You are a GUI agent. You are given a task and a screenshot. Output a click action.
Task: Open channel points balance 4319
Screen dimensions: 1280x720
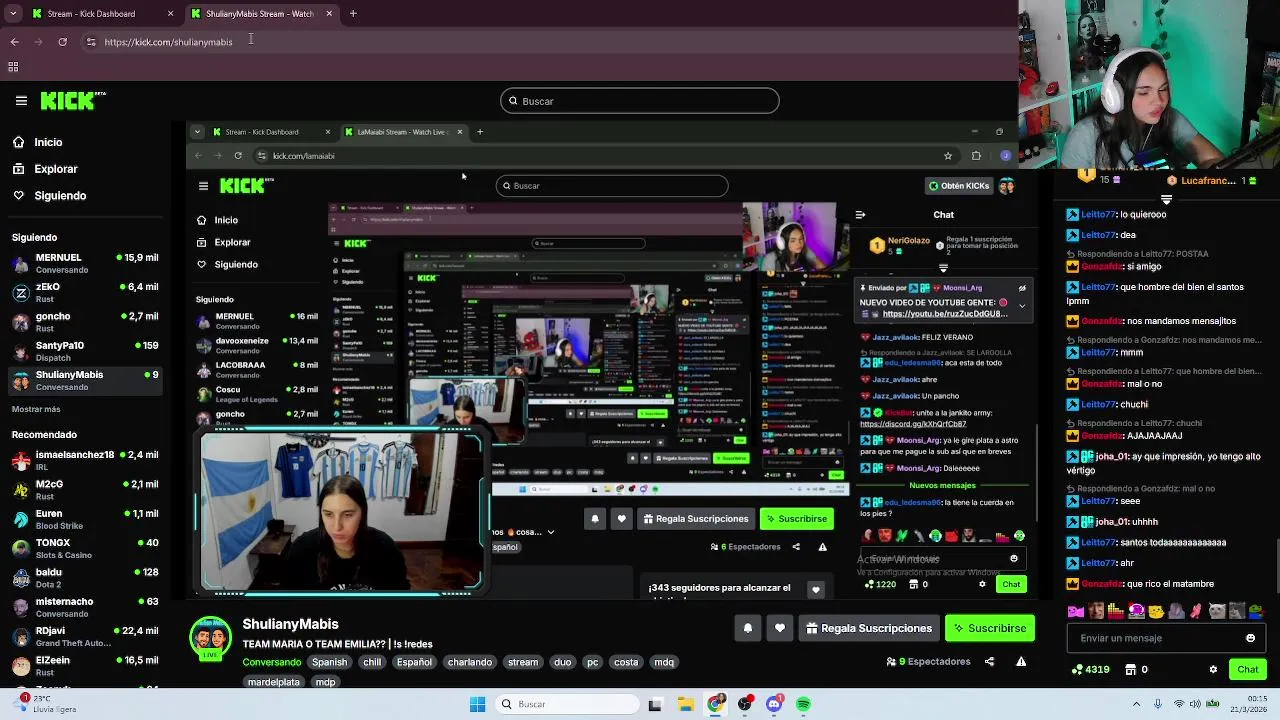point(1090,670)
